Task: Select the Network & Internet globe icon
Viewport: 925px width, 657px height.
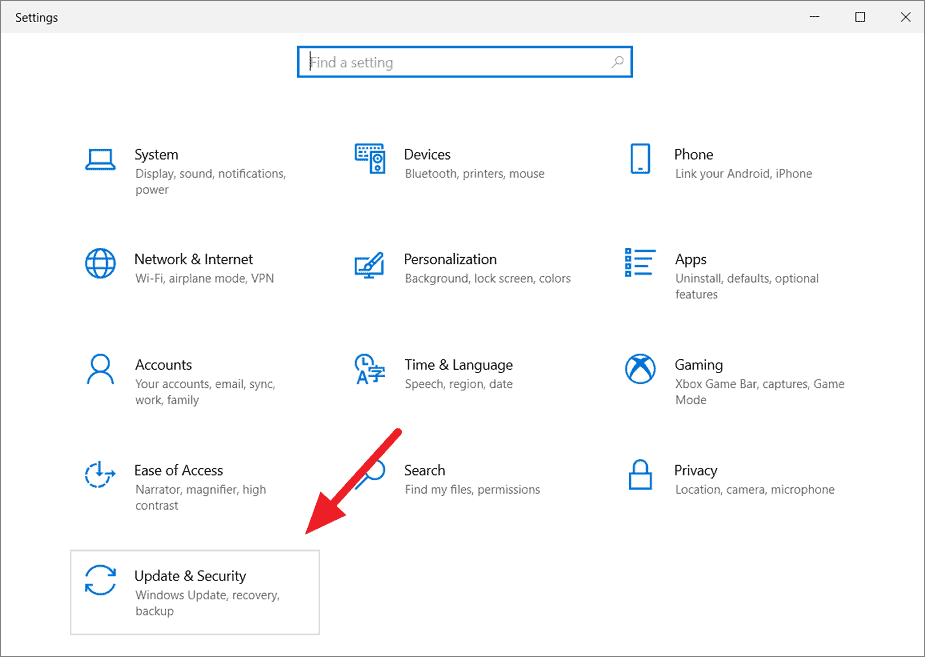Action: click(100, 263)
